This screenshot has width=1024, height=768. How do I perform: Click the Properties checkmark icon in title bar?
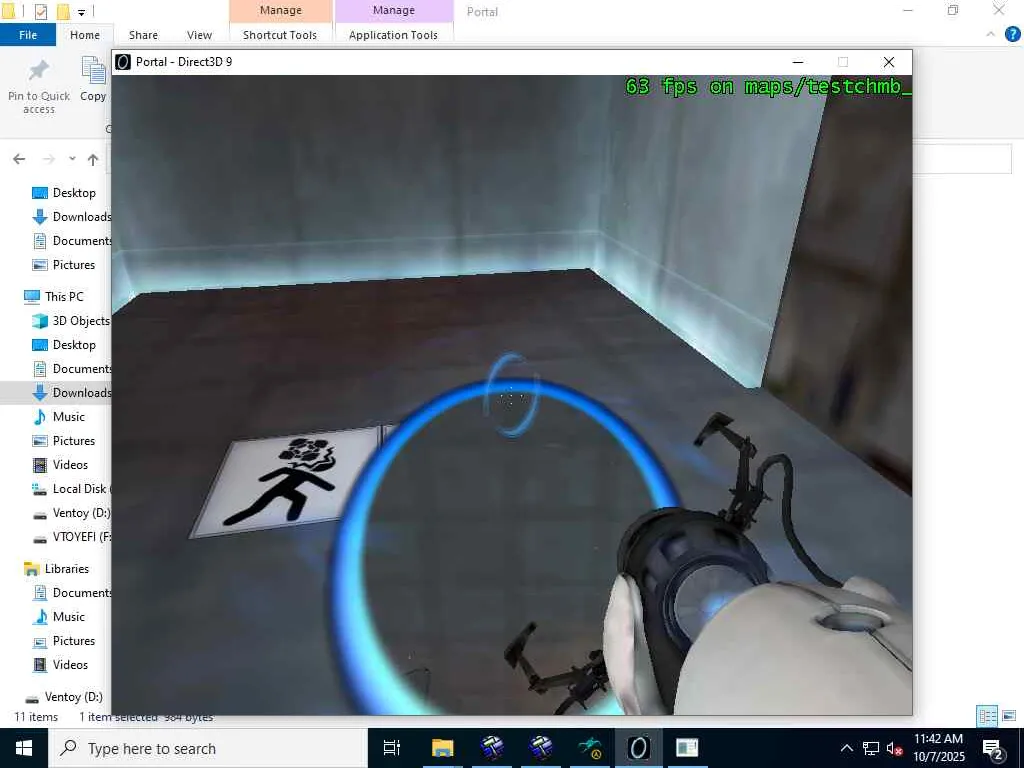[x=40, y=11]
